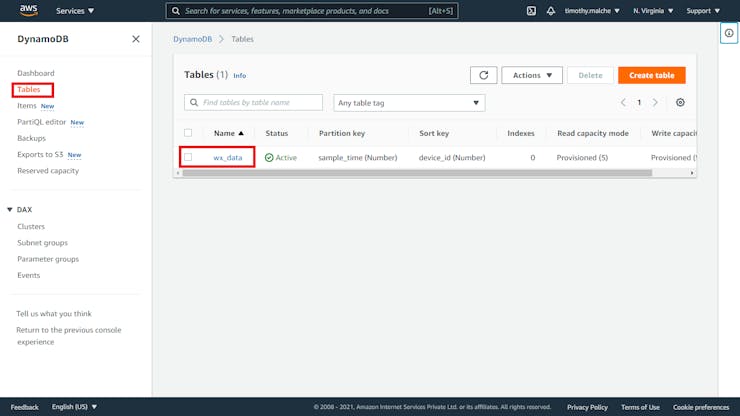The width and height of the screenshot is (740, 416).
Task: Open Dashboard in the sidebar
Action: tap(36, 73)
